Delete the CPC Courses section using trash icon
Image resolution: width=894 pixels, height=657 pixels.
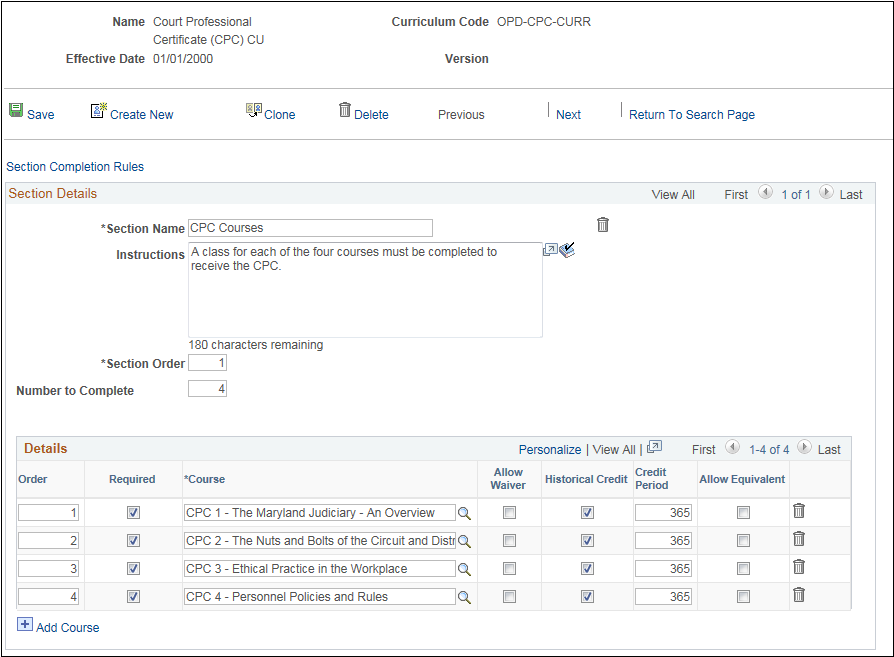click(x=603, y=225)
